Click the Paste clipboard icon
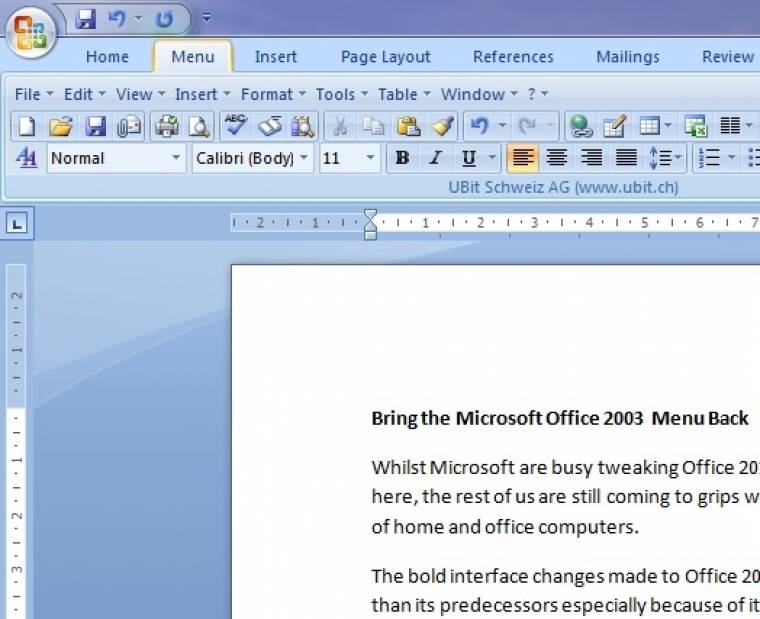Viewport: 760px width, 619px height. [408, 126]
